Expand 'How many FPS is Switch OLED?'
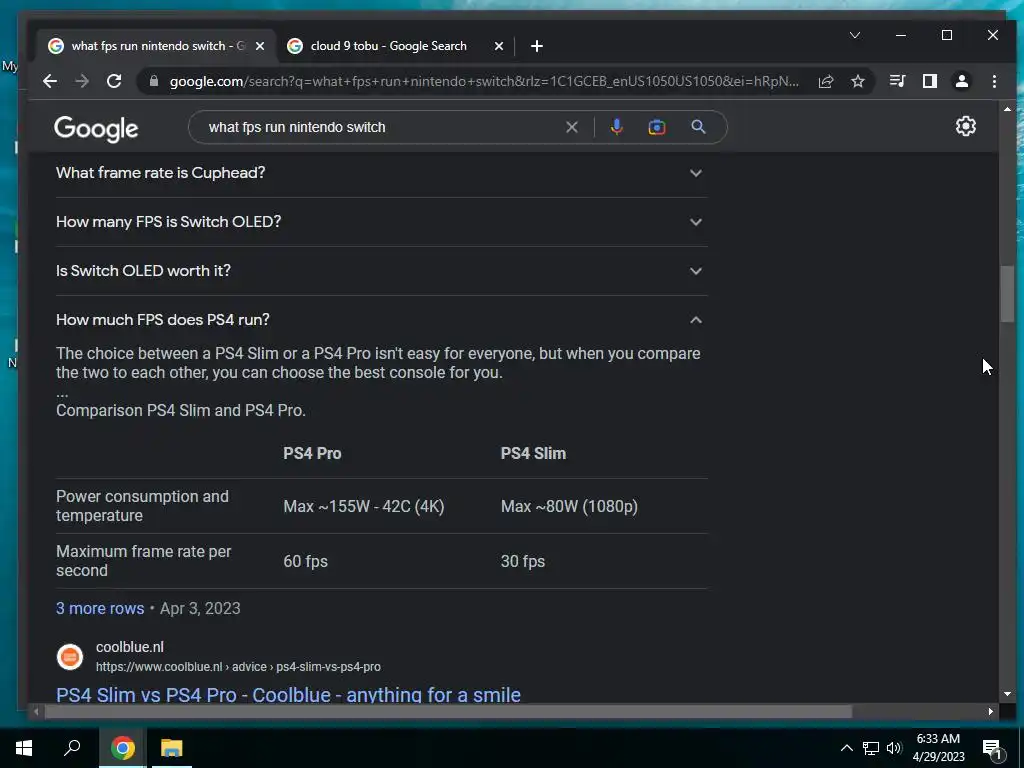Image resolution: width=1024 pixels, height=768 pixels. [381, 222]
